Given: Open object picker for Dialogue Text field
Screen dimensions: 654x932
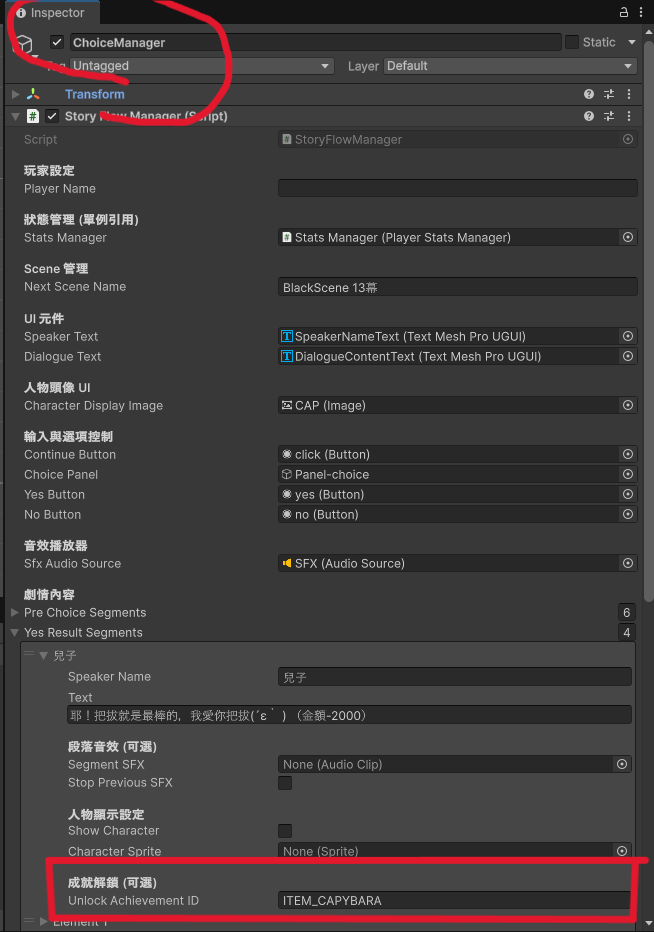Looking at the screenshot, I should 628,356.
